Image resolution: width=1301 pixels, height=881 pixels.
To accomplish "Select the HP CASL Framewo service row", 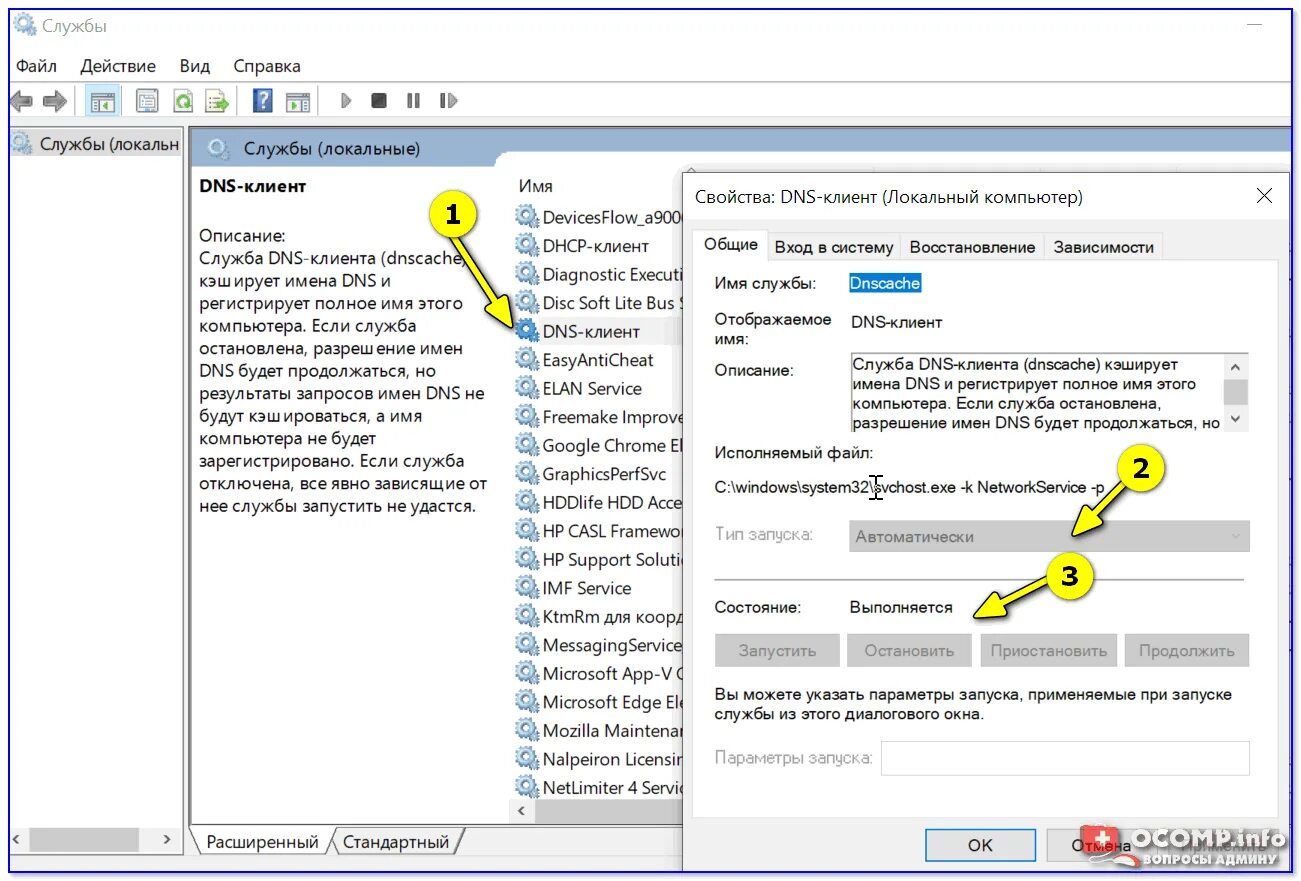I will click(x=598, y=531).
